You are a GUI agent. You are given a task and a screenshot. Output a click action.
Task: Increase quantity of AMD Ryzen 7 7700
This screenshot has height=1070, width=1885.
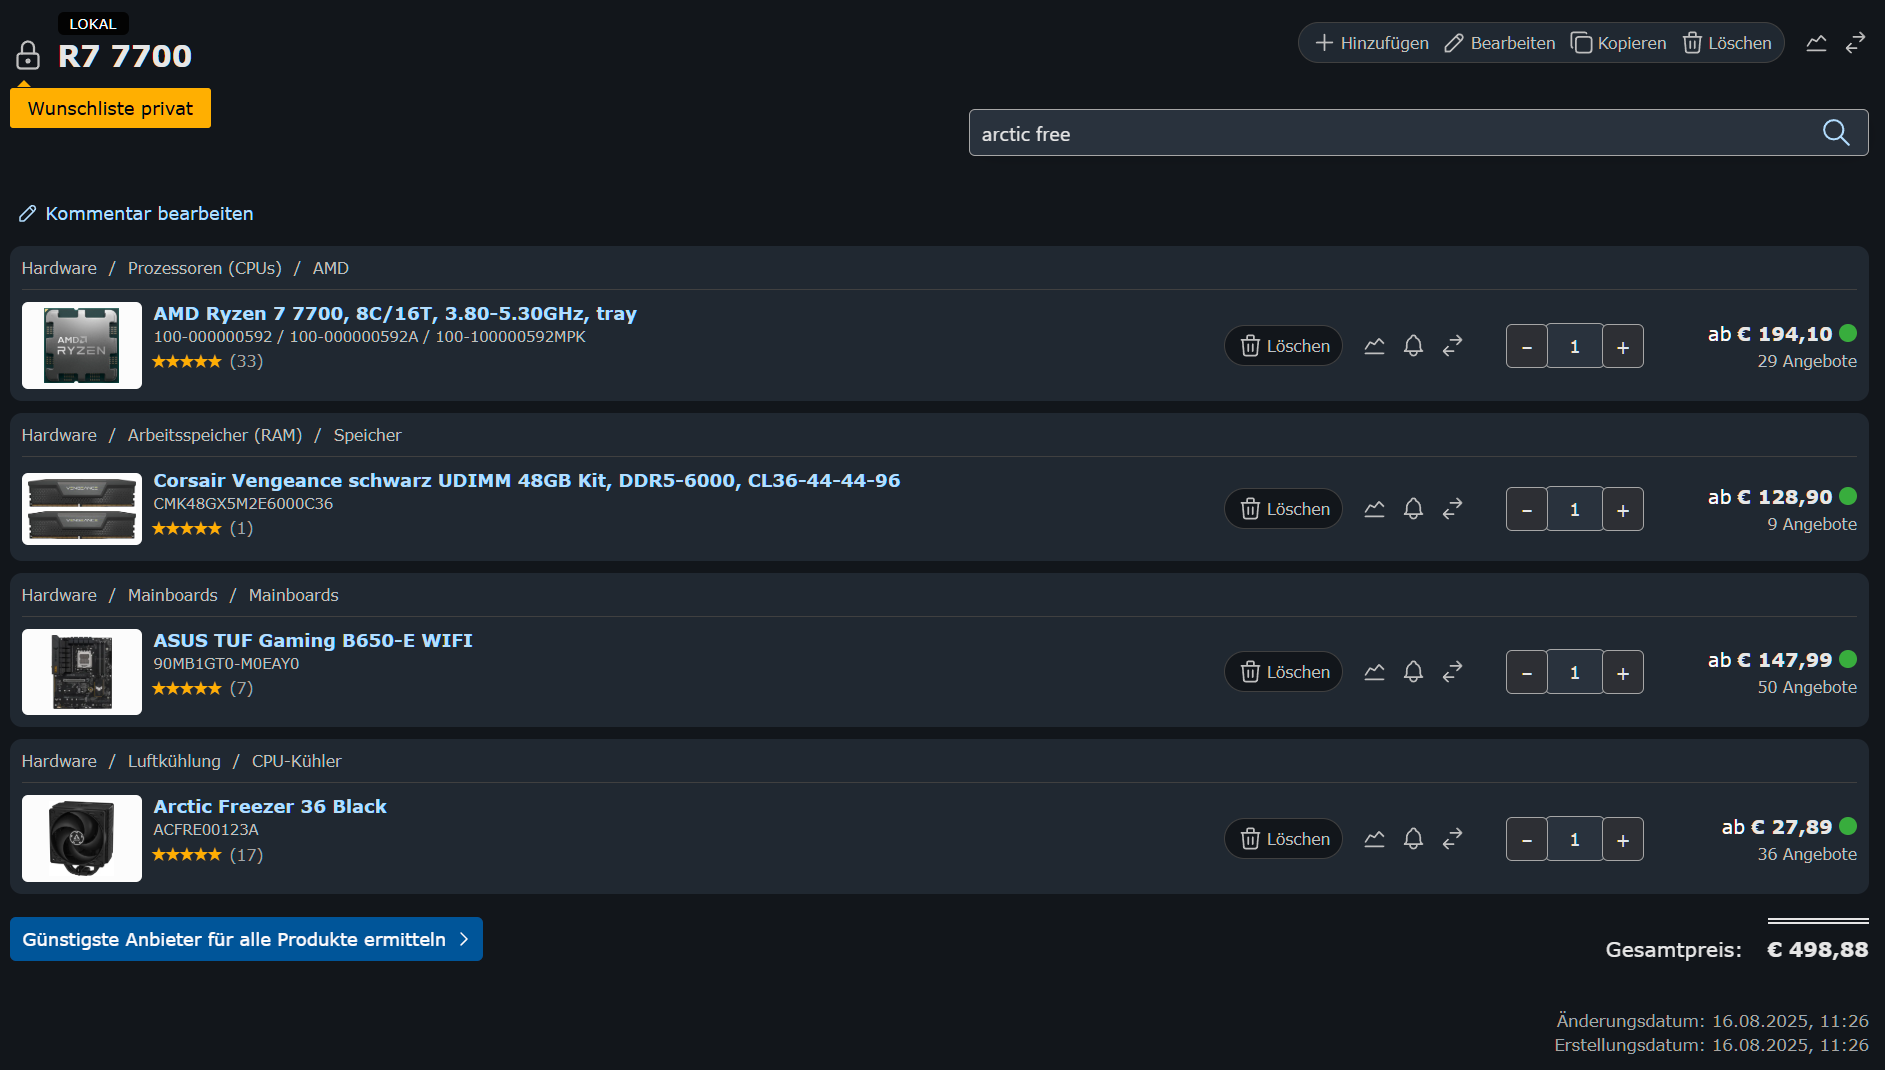coord(1623,346)
